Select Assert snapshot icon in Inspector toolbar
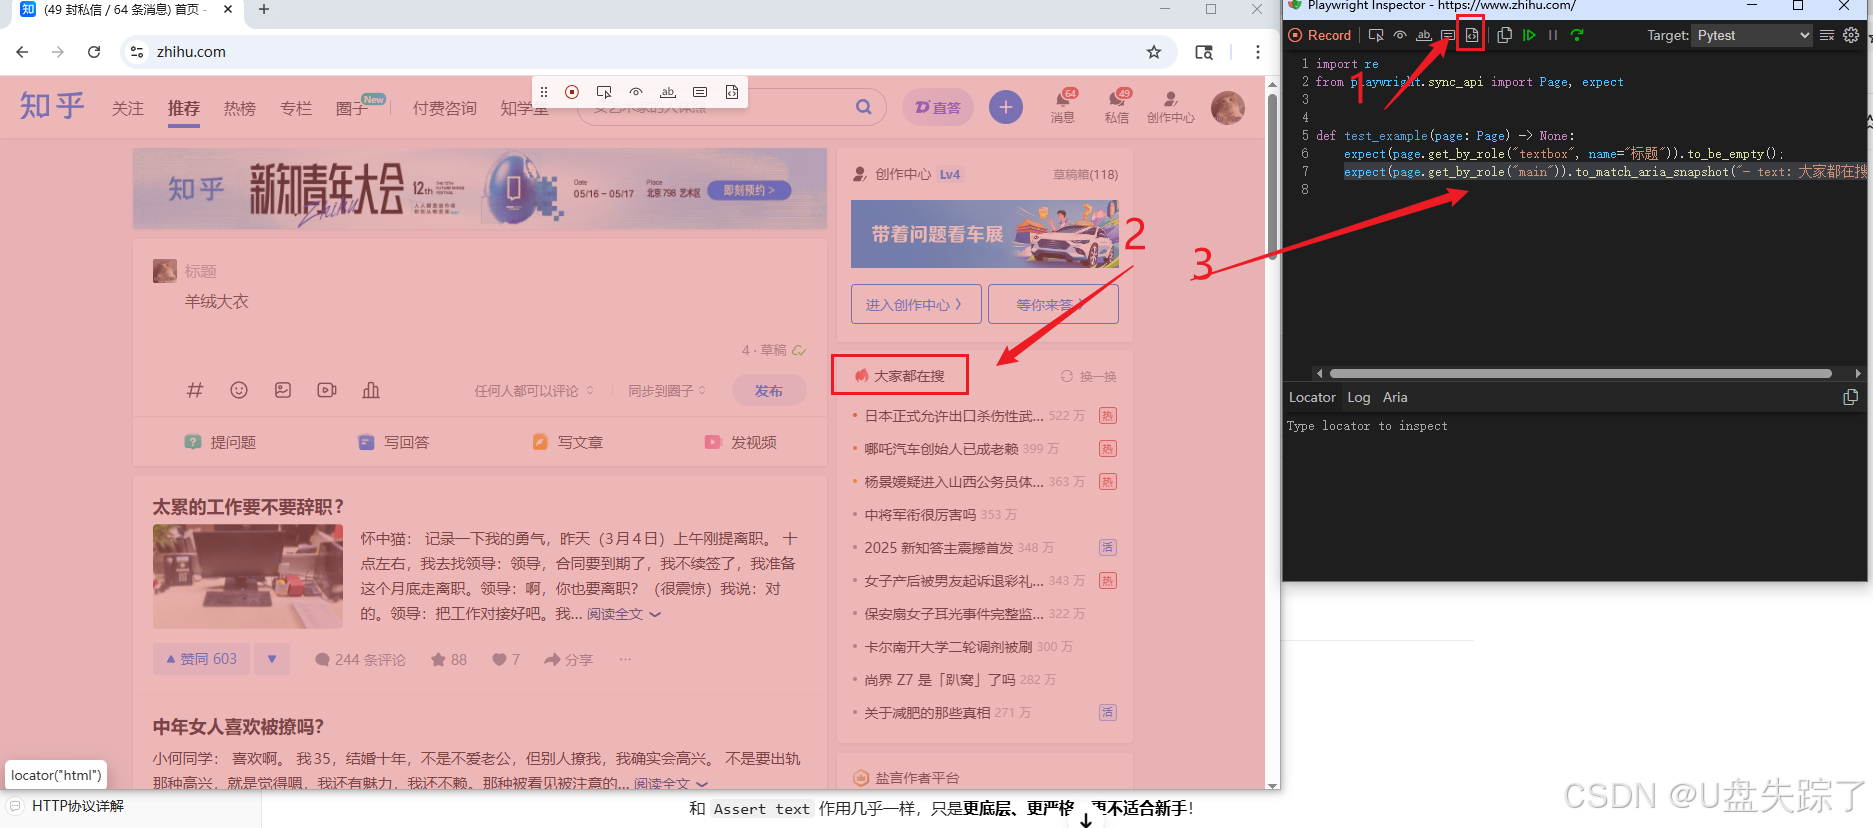Image resolution: width=1873 pixels, height=828 pixels. click(1471, 35)
